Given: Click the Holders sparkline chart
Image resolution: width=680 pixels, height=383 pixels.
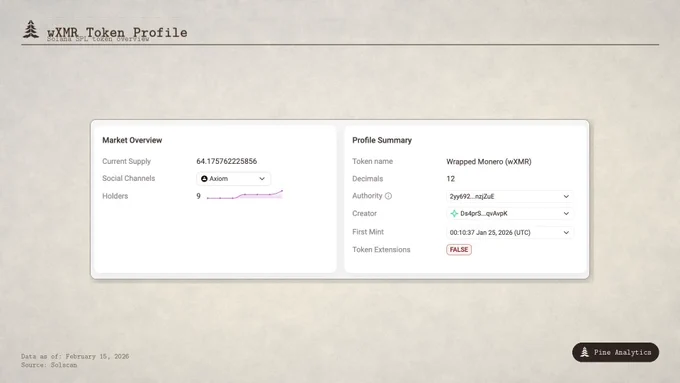Looking at the screenshot, I should coord(245,195).
